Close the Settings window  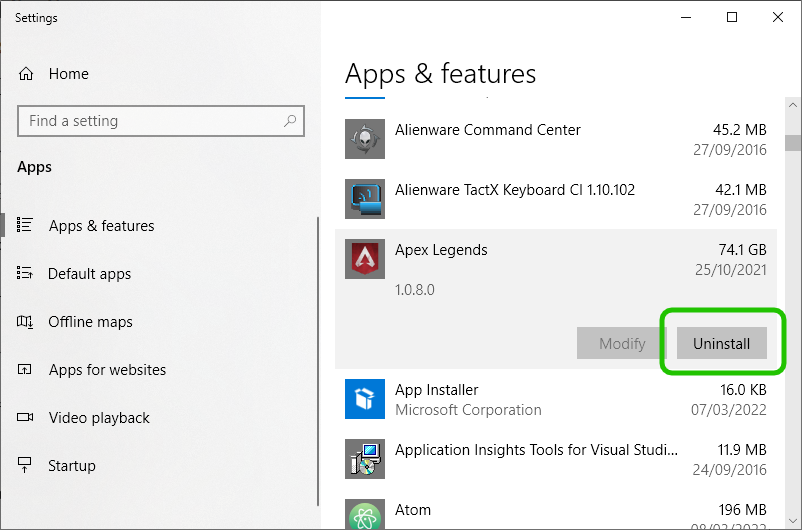point(778,17)
